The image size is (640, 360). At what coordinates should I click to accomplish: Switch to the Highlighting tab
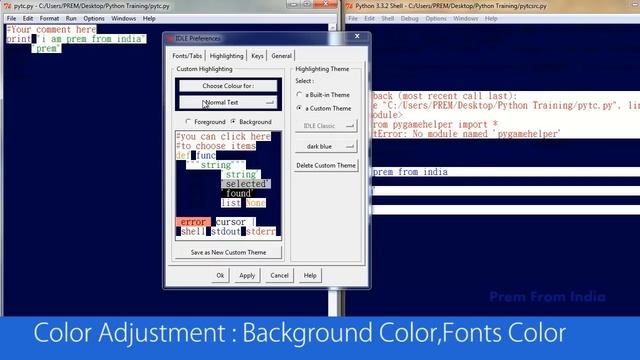click(227, 56)
